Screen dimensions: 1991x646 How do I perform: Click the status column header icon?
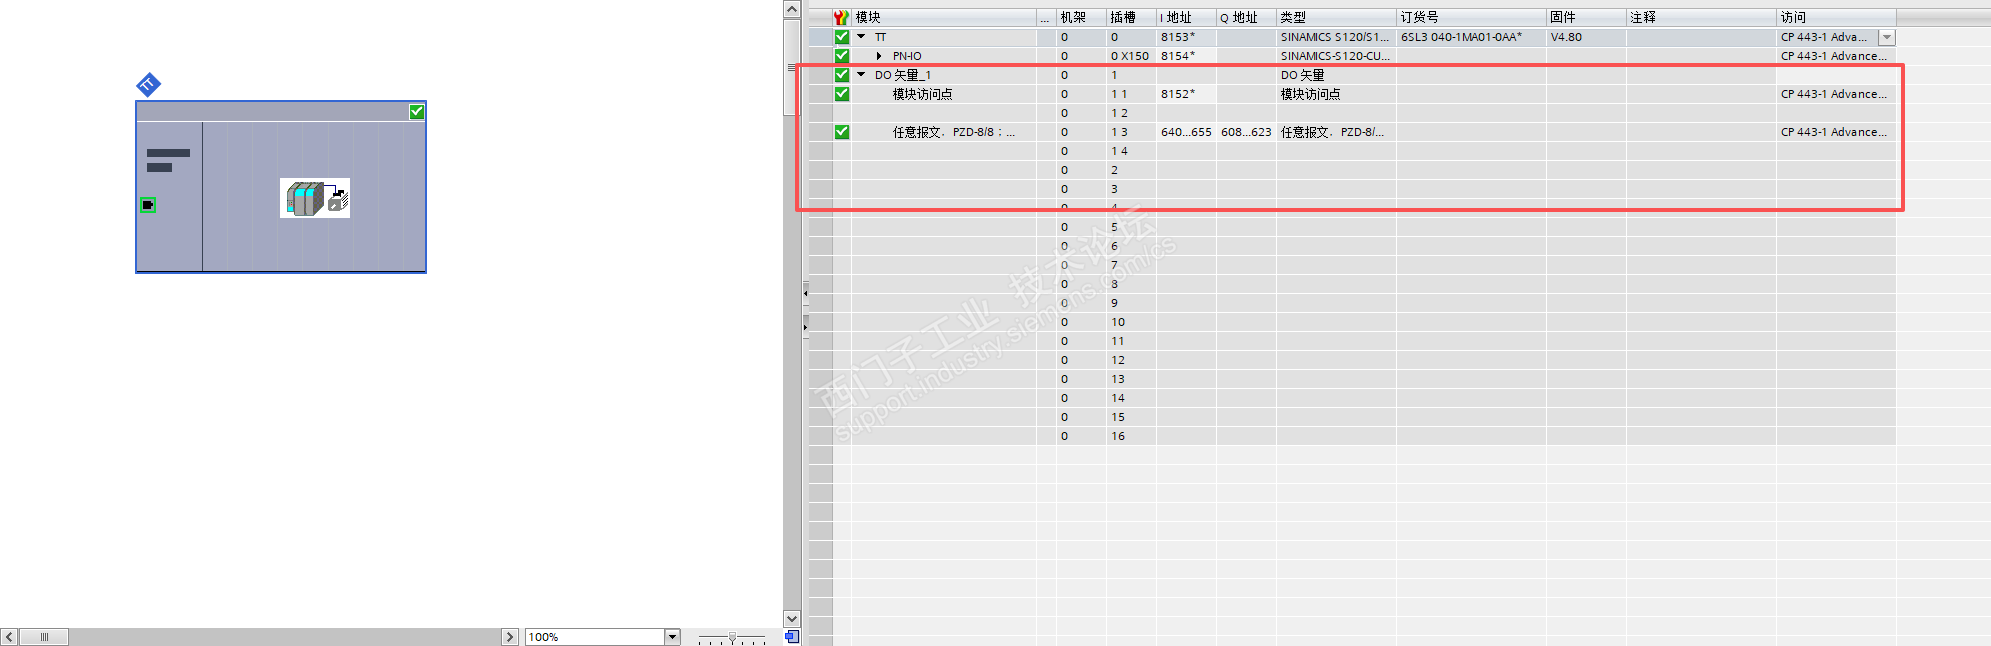point(842,17)
